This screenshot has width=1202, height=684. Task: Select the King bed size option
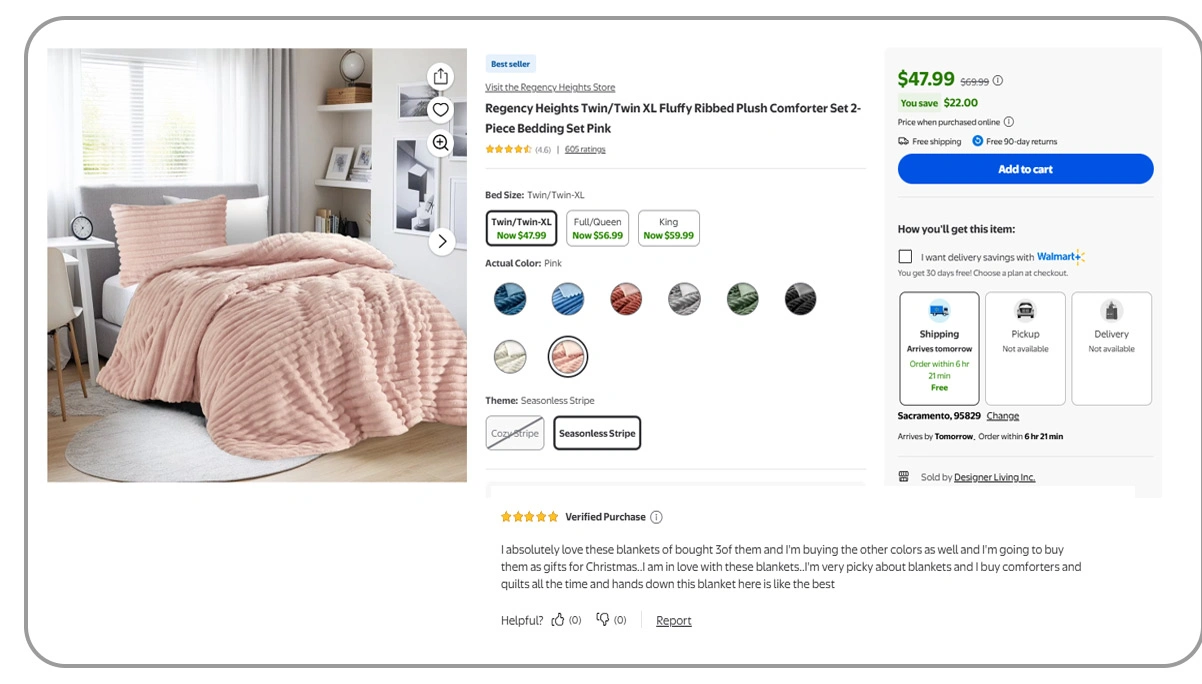(667, 228)
